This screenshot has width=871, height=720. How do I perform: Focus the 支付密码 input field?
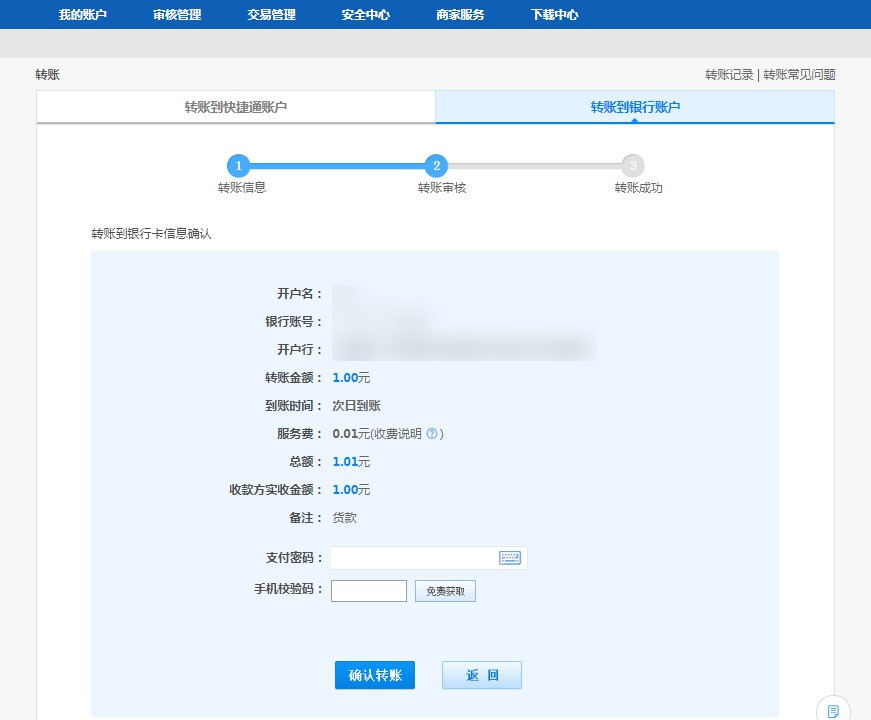tap(414, 558)
